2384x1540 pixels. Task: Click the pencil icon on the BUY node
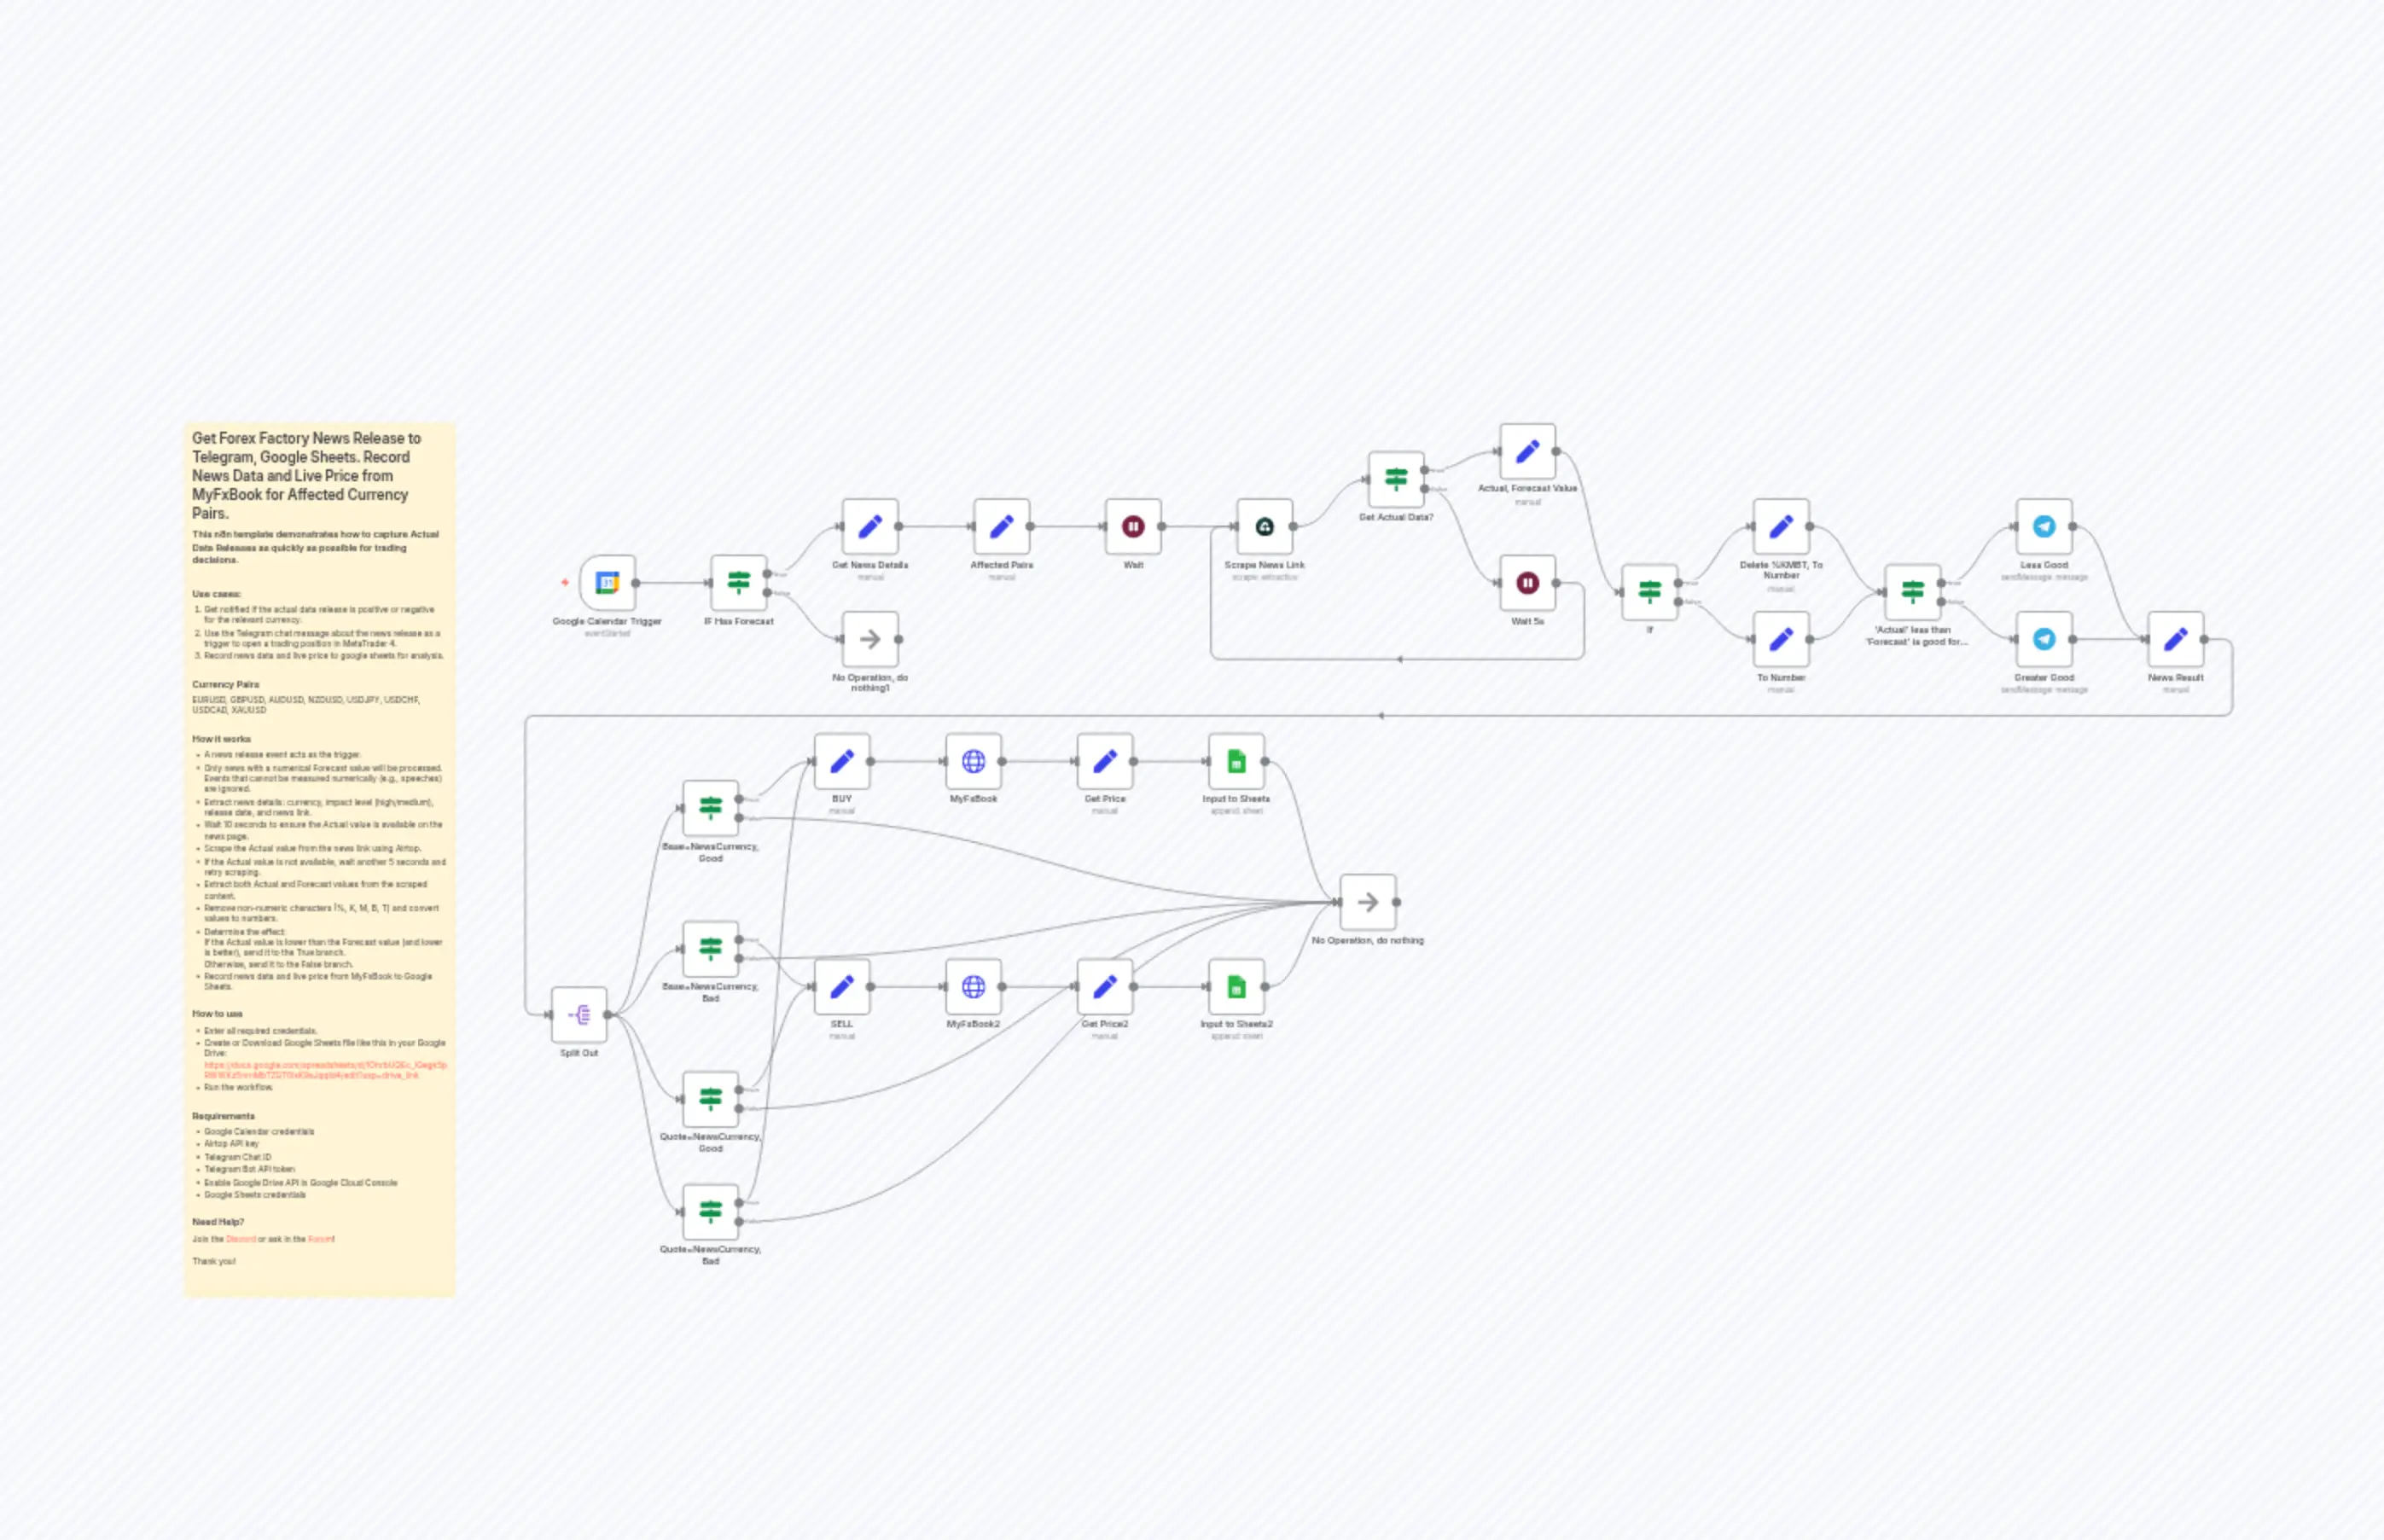pos(841,760)
